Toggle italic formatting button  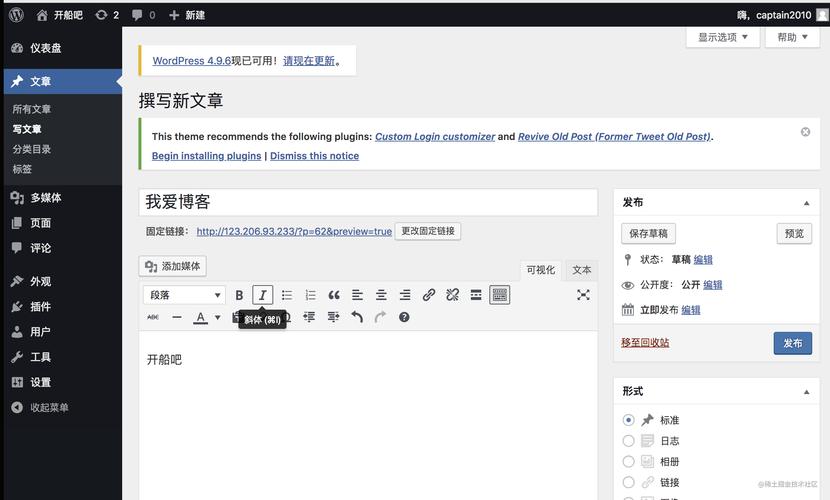point(263,295)
